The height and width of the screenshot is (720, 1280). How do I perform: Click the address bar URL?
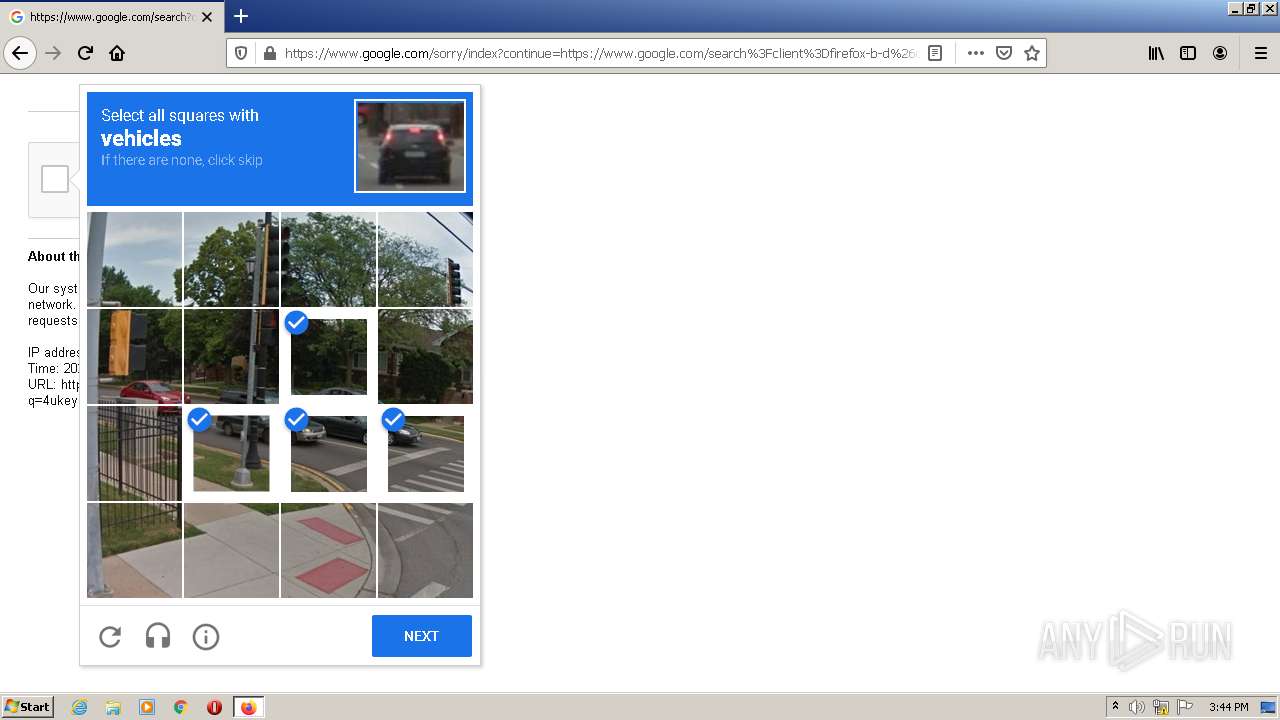pos(600,53)
